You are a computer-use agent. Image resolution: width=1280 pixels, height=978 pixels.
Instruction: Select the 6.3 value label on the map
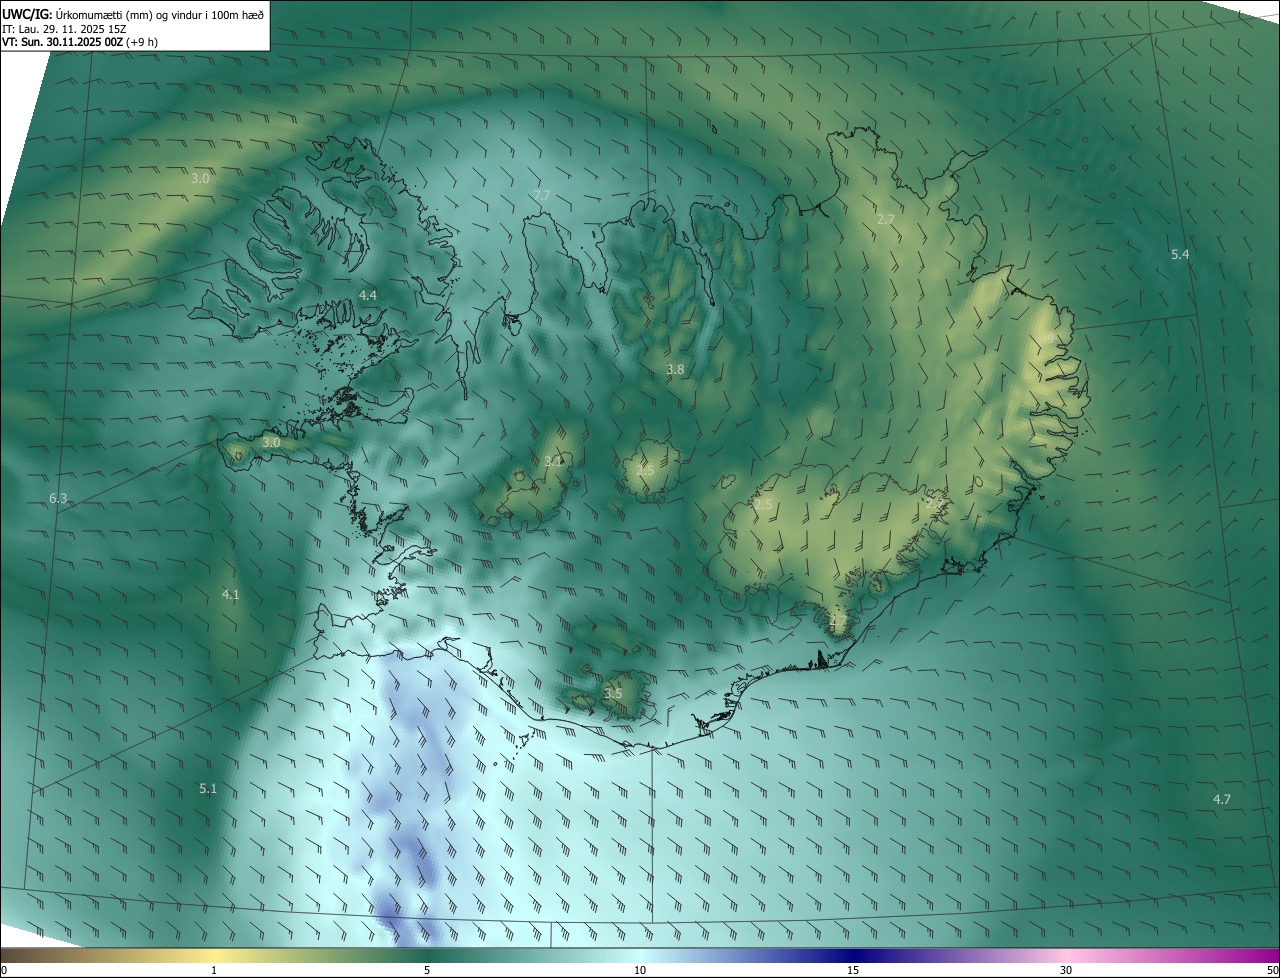coord(58,498)
